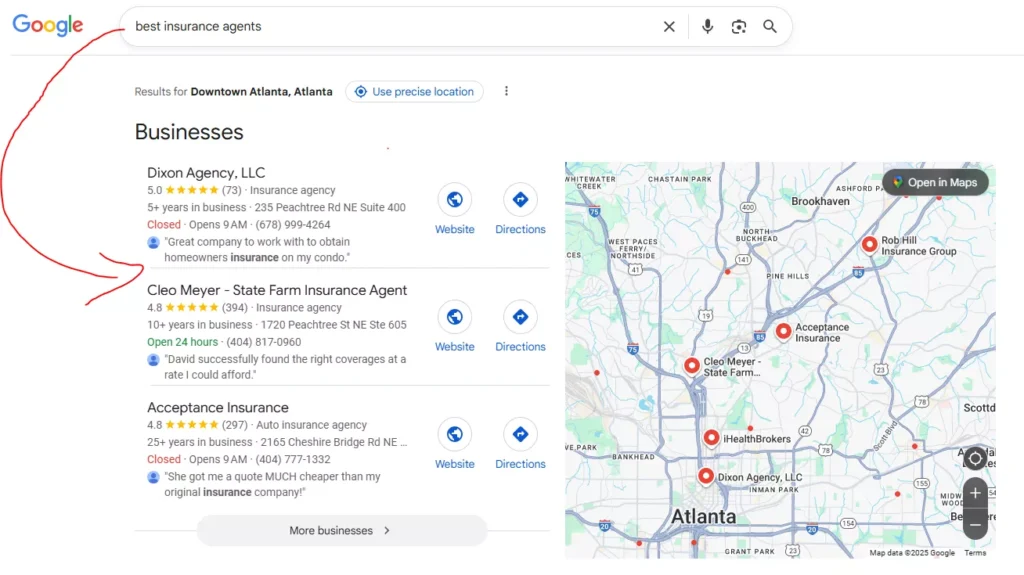The height and width of the screenshot is (575, 1024).
Task: Open Acceptance Insurance listing title
Action: tap(217, 407)
